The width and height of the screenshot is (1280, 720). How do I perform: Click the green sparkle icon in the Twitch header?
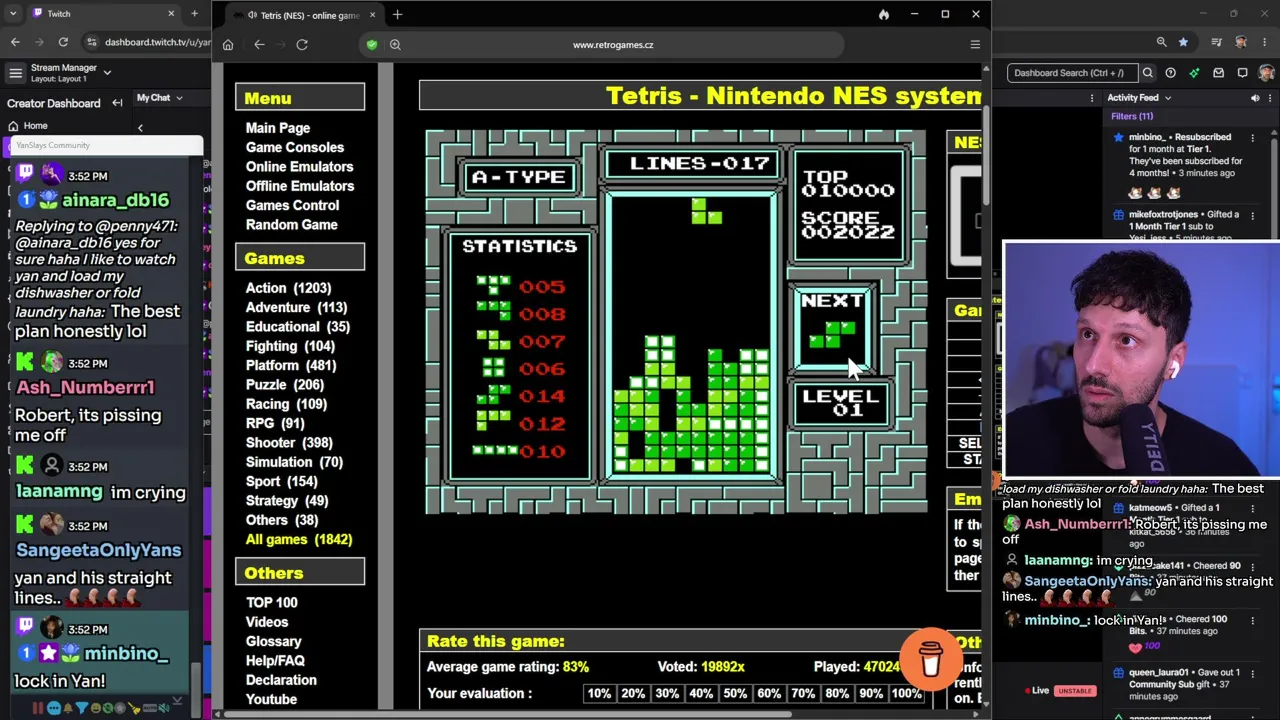1194,73
